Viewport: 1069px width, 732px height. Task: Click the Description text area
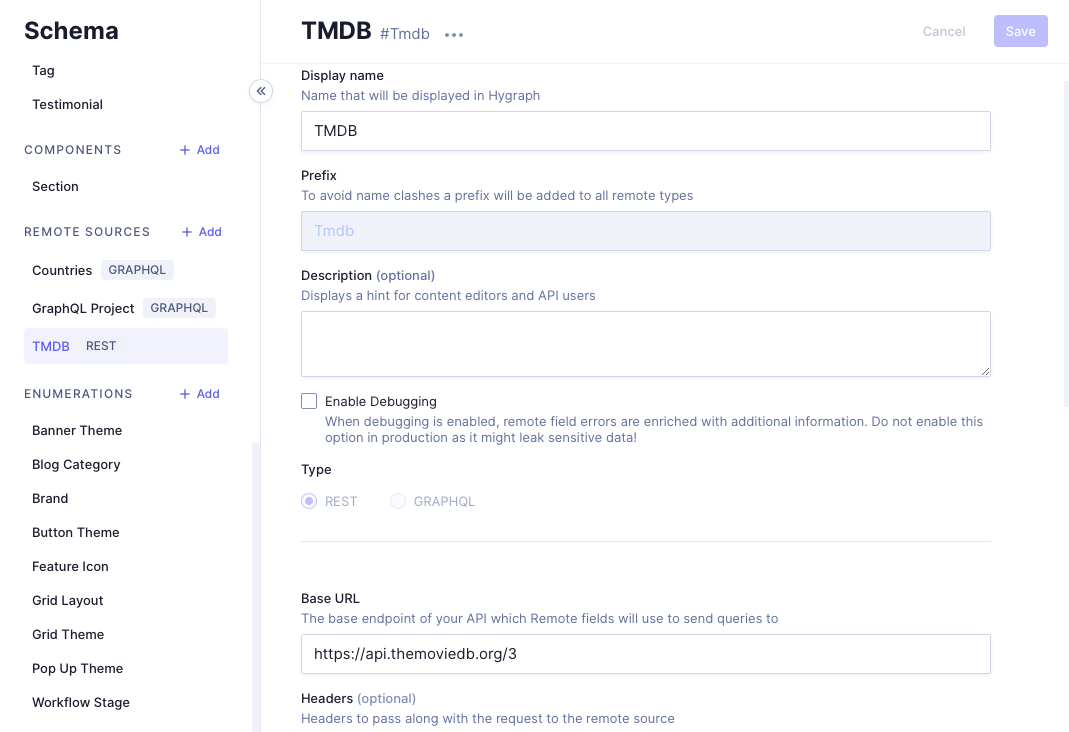[x=646, y=344]
